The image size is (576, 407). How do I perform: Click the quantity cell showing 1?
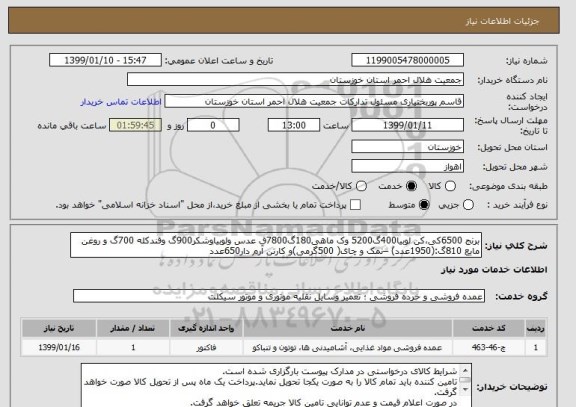click(x=133, y=347)
